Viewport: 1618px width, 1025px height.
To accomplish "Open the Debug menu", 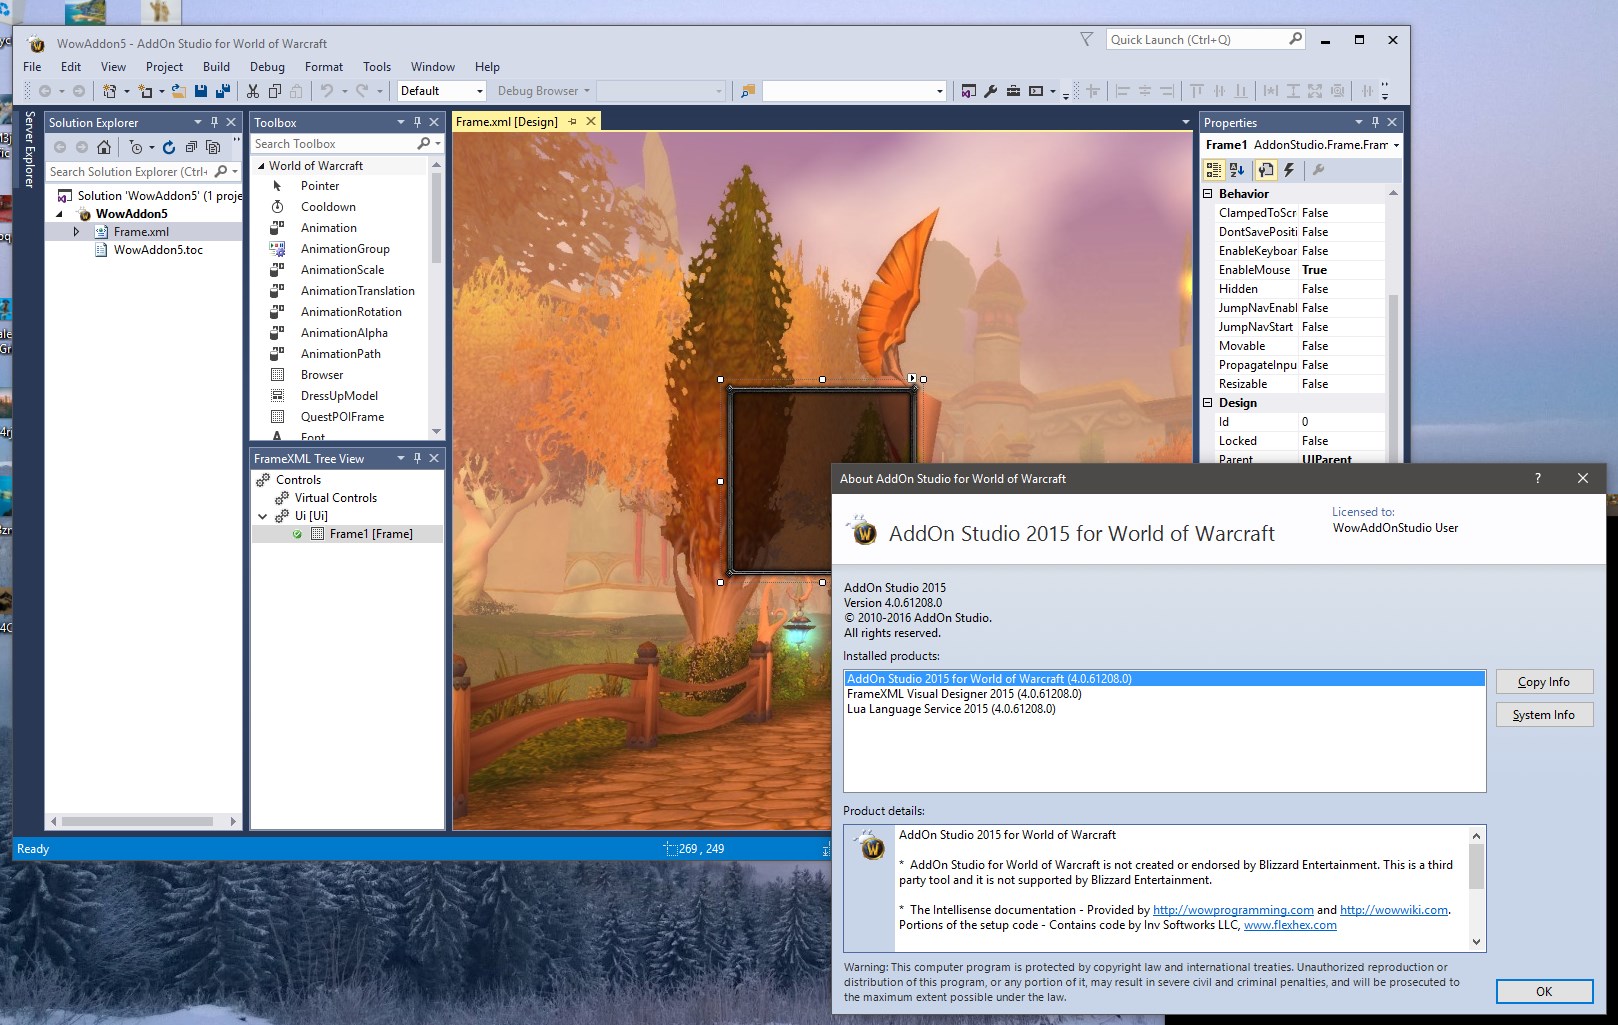I will [x=267, y=66].
